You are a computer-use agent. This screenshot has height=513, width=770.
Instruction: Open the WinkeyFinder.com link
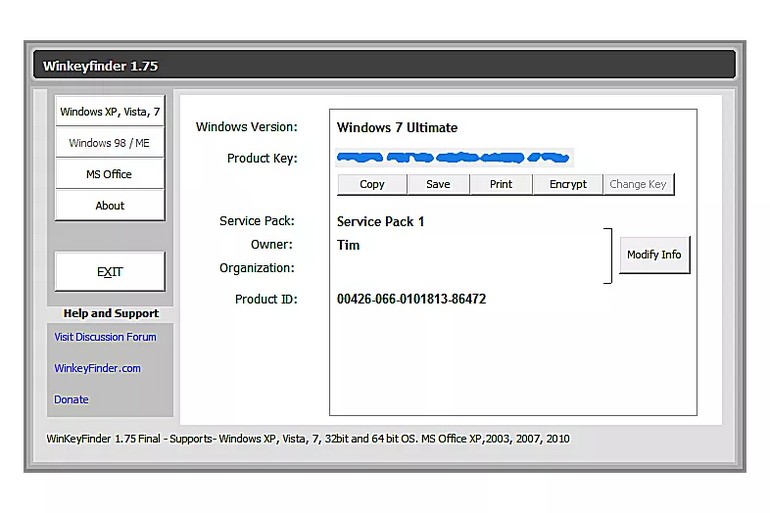tap(97, 368)
